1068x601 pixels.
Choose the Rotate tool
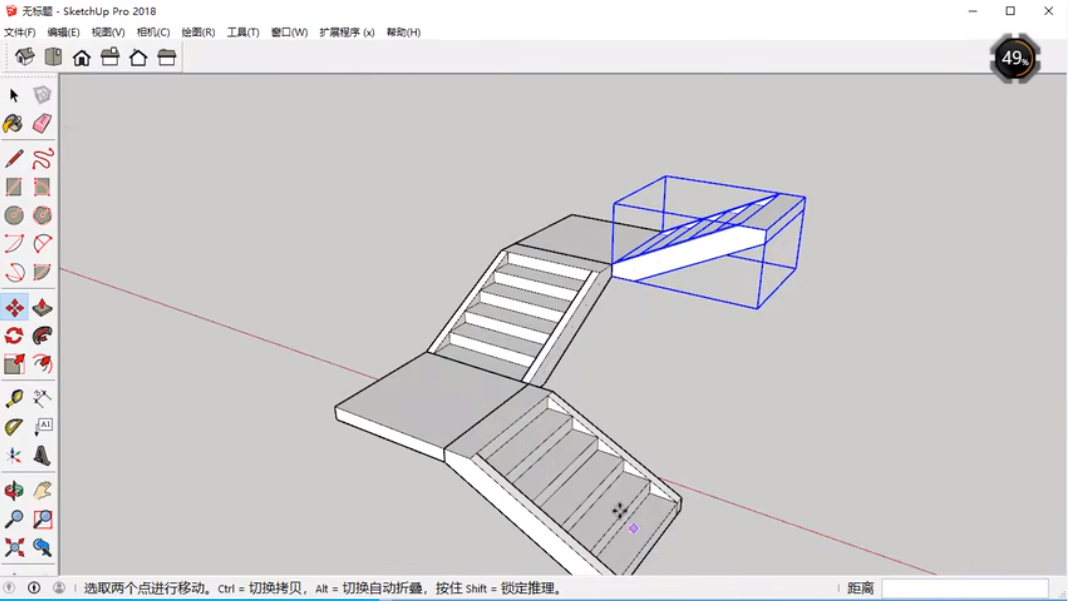pyautogui.click(x=14, y=336)
